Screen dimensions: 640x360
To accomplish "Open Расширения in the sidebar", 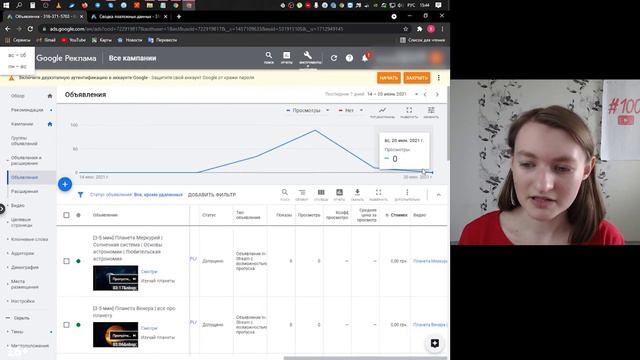I will [25, 191].
